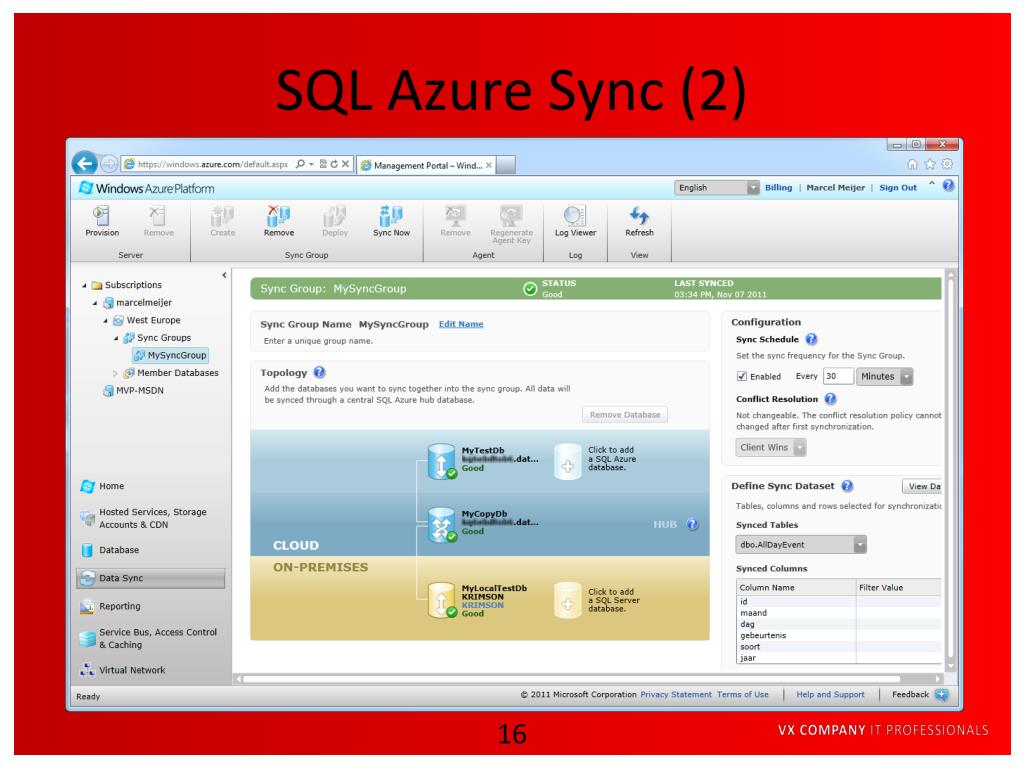Click the Feedback icon in footer
The image size is (1024, 768).
[942, 695]
